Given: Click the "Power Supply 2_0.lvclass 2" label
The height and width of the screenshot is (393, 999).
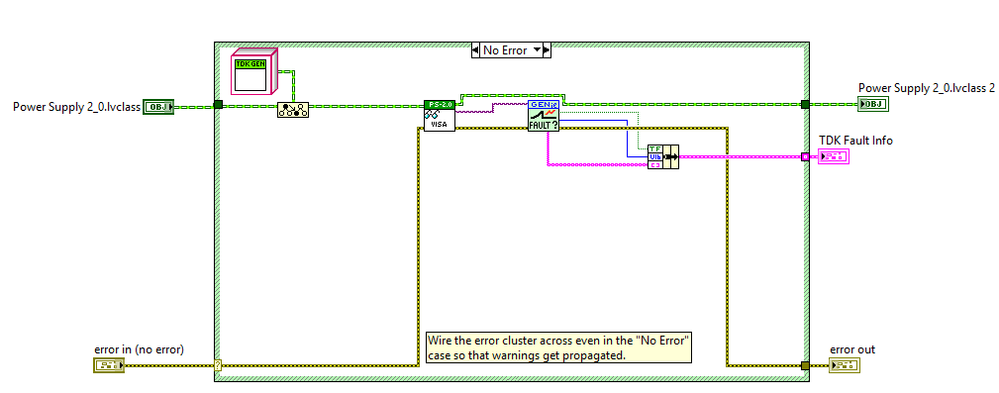Looking at the screenshot, I should (926, 88).
